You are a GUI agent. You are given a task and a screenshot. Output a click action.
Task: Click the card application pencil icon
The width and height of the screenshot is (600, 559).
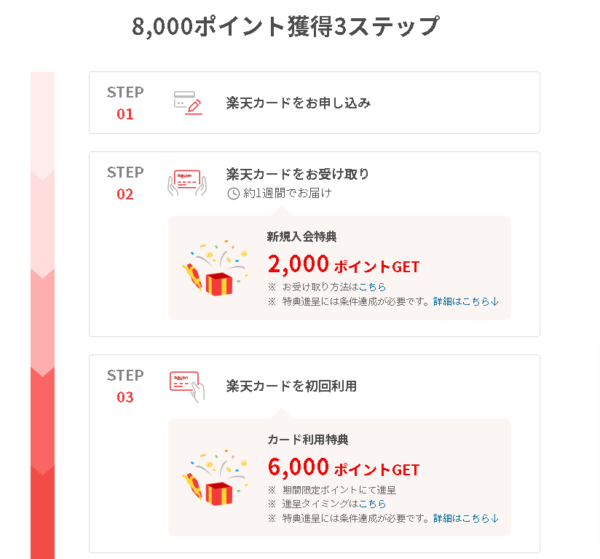[188, 103]
